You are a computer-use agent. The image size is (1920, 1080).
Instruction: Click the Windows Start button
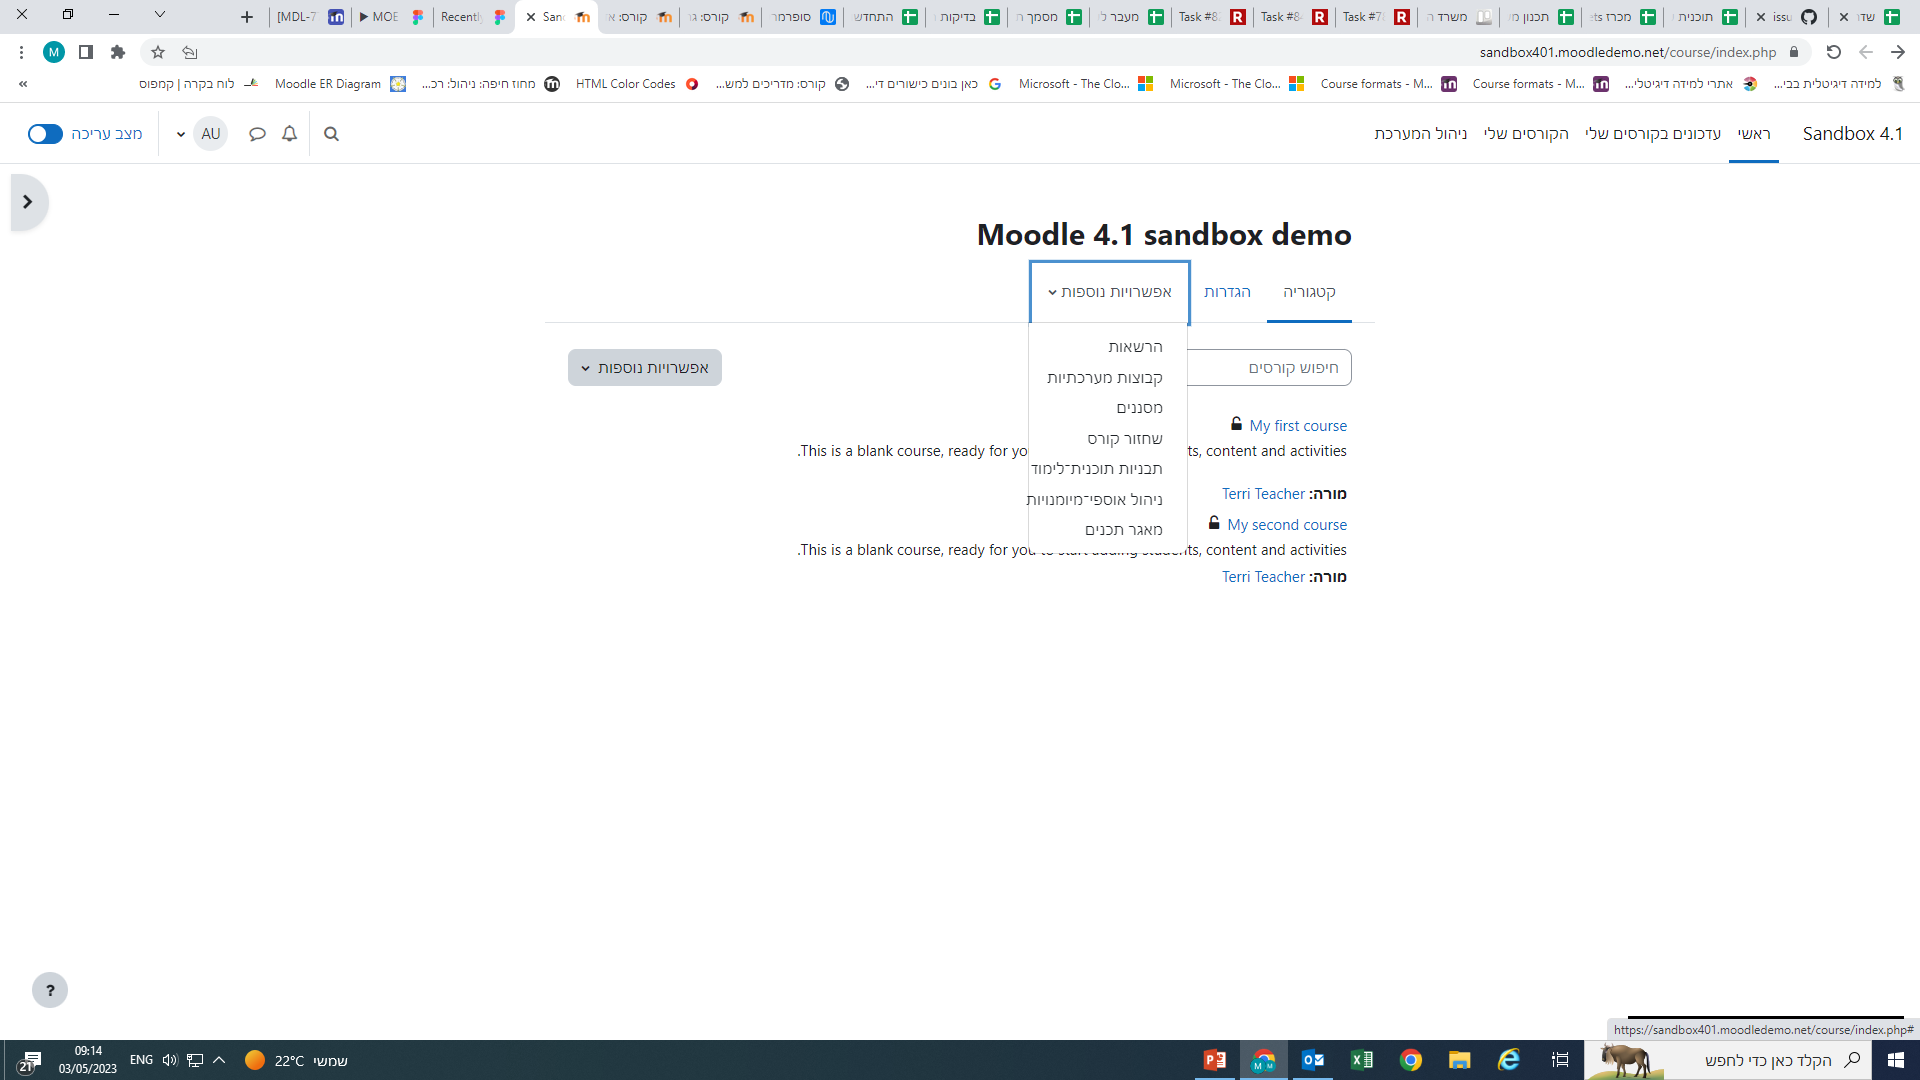[1896, 1060]
